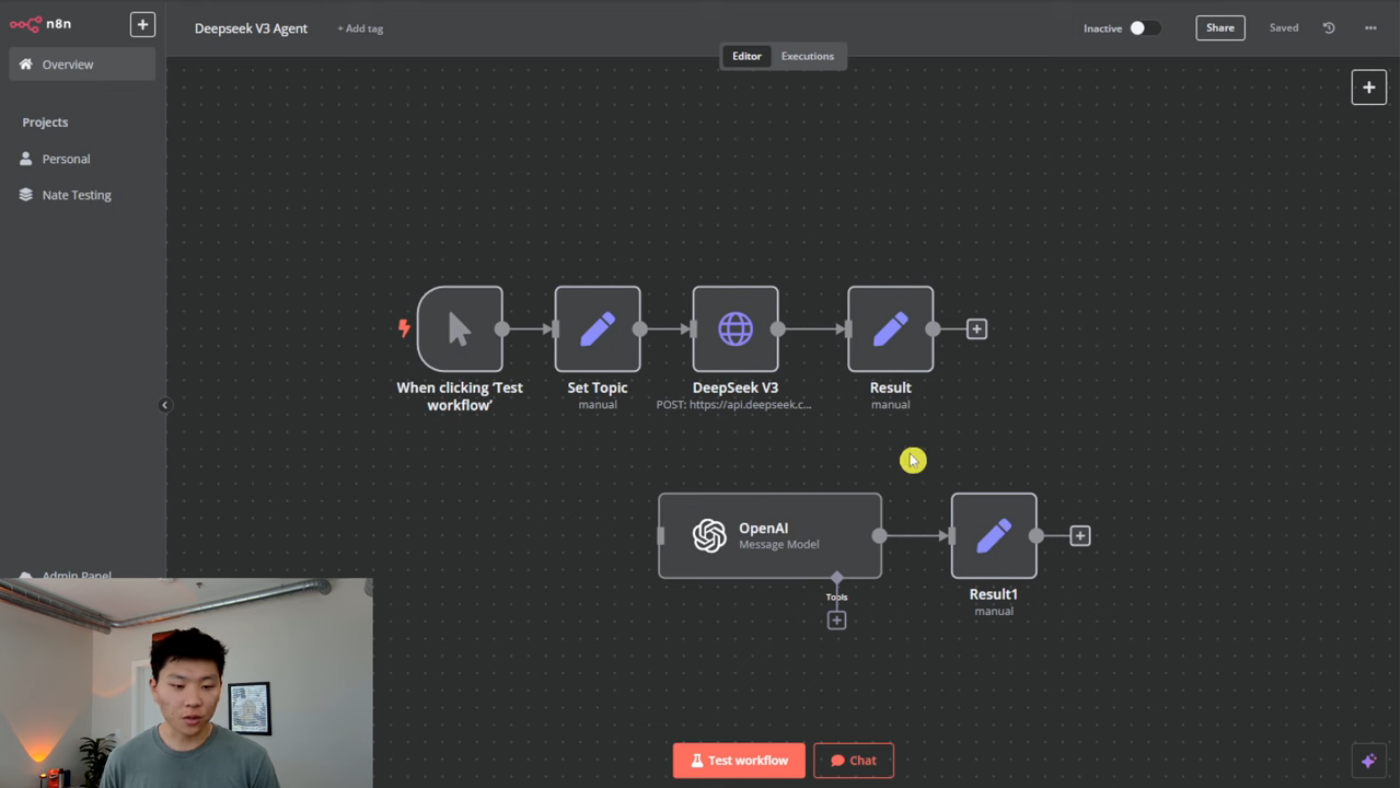Click the Test workflow button
The height and width of the screenshot is (788, 1400).
coord(739,760)
